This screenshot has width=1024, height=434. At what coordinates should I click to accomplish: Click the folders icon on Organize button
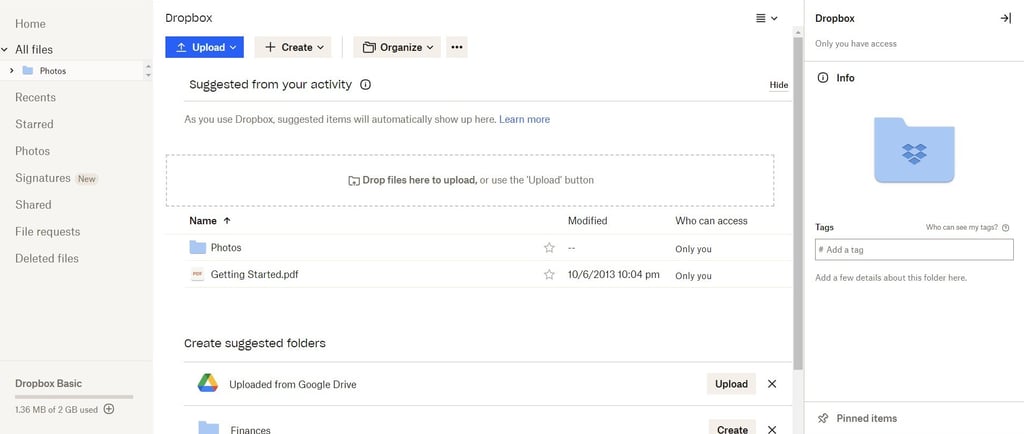point(370,47)
